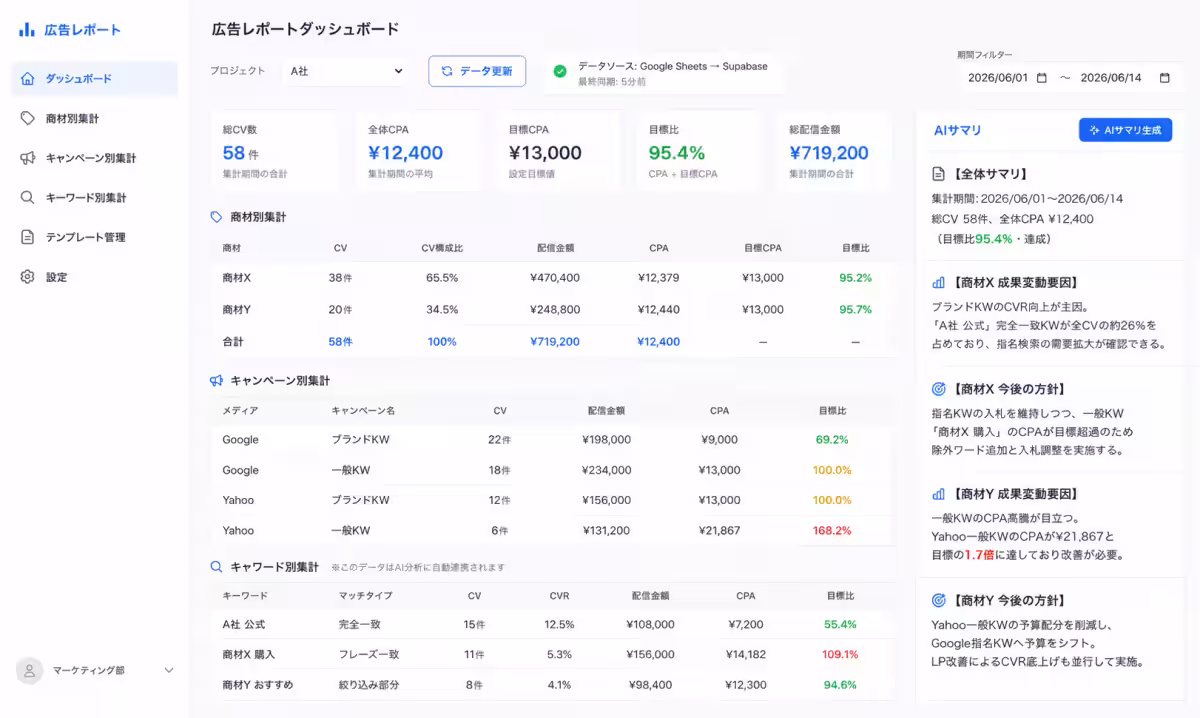The height and width of the screenshot is (718, 1200).
Task: Click the 広告レポート bar chart logo icon
Action: [x=27, y=30]
